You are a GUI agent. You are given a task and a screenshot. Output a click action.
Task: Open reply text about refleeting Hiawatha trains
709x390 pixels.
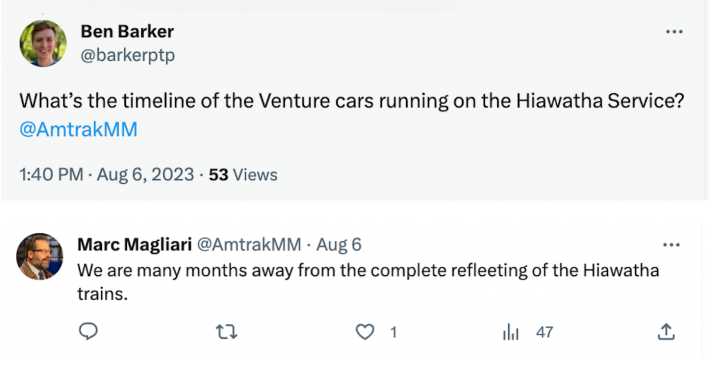tap(368, 282)
